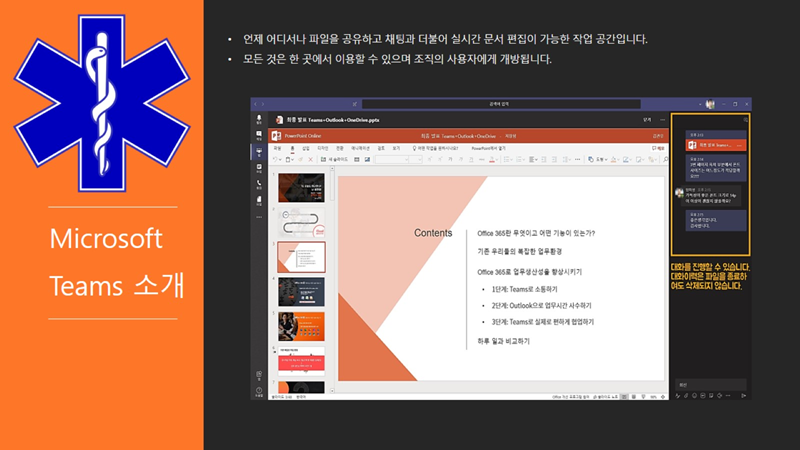Open the Review ribbon tab
The height and width of the screenshot is (450, 800).
click(x=381, y=148)
